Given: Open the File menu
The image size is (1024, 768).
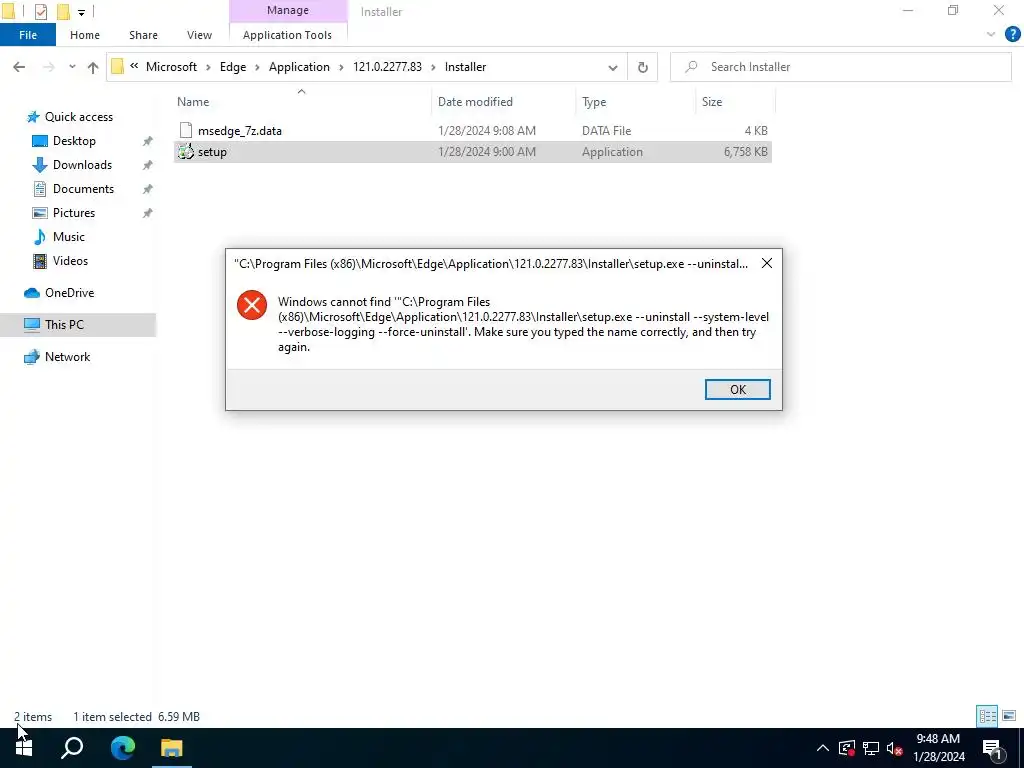Looking at the screenshot, I should click(28, 35).
